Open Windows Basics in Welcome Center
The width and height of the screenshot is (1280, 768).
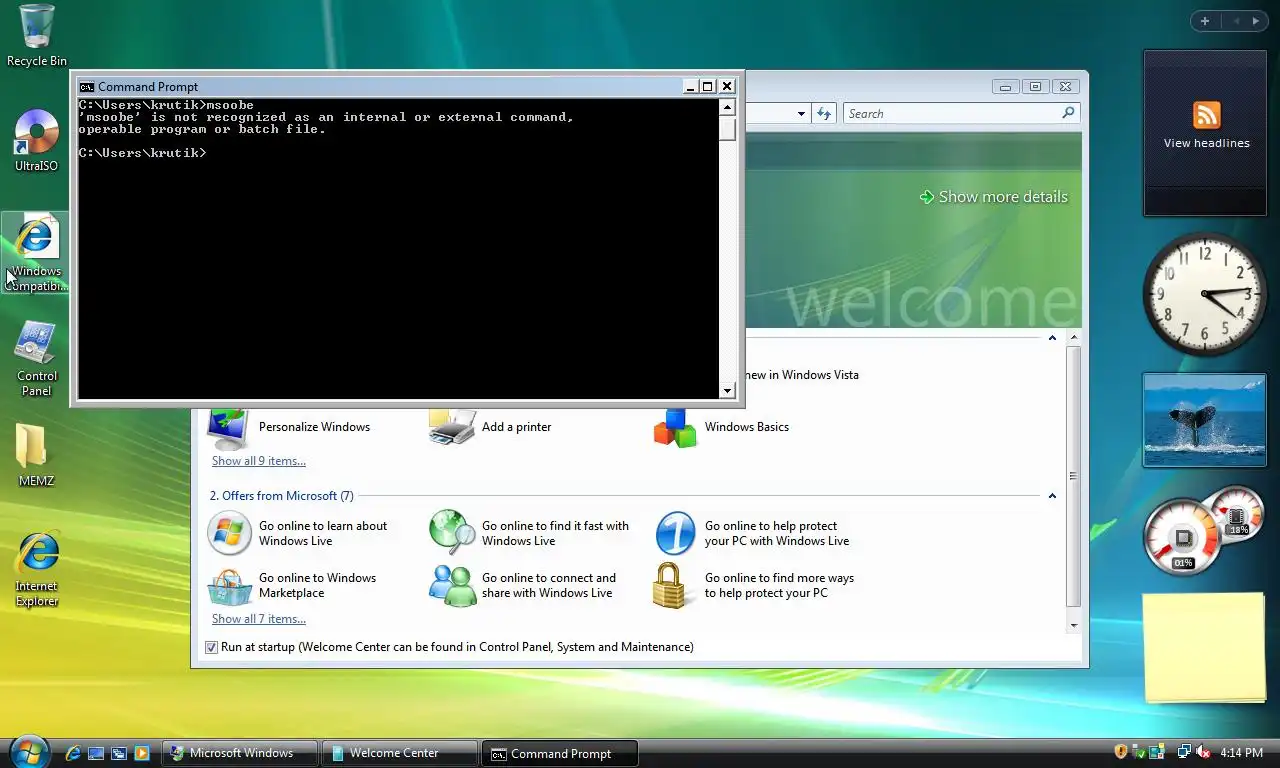pos(721,427)
